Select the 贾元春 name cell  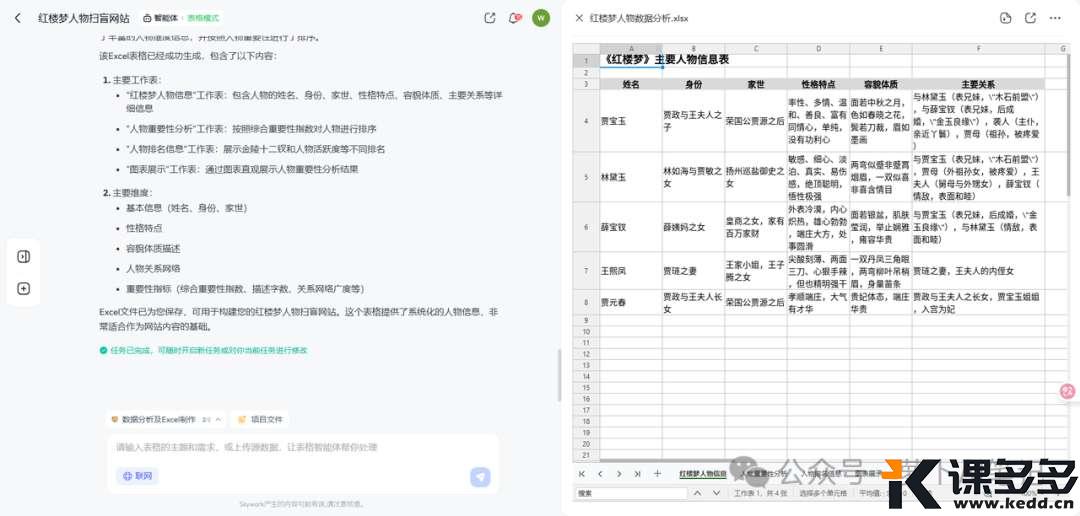click(631, 302)
